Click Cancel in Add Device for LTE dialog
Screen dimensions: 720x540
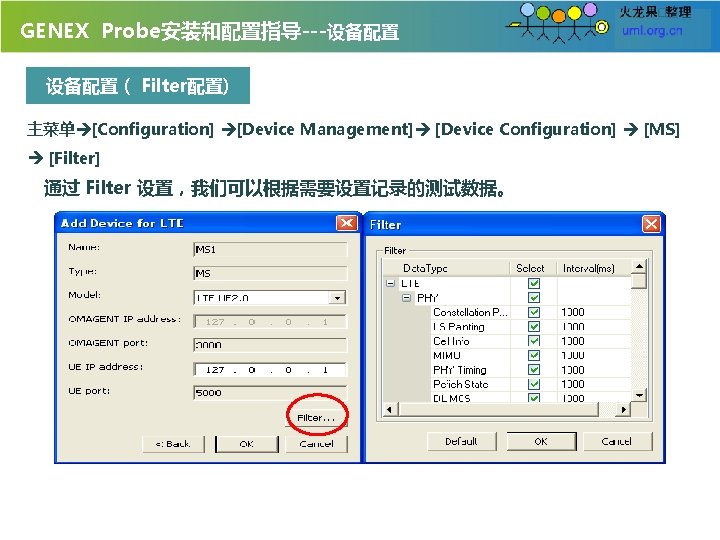(316, 444)
